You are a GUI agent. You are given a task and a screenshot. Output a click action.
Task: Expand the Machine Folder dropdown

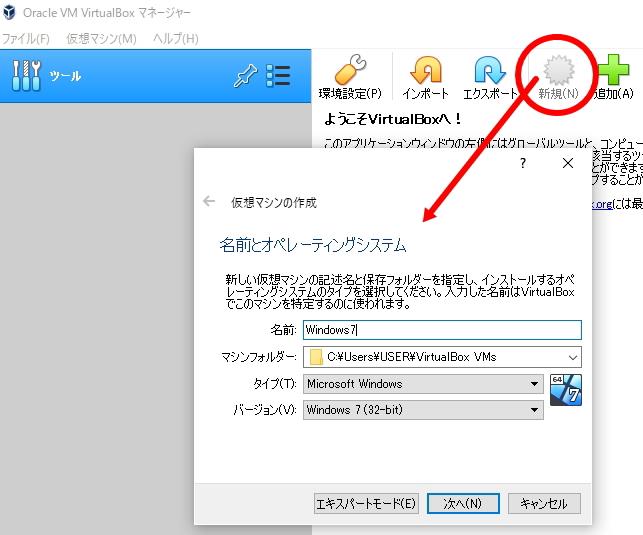click(x=573, y=357)
